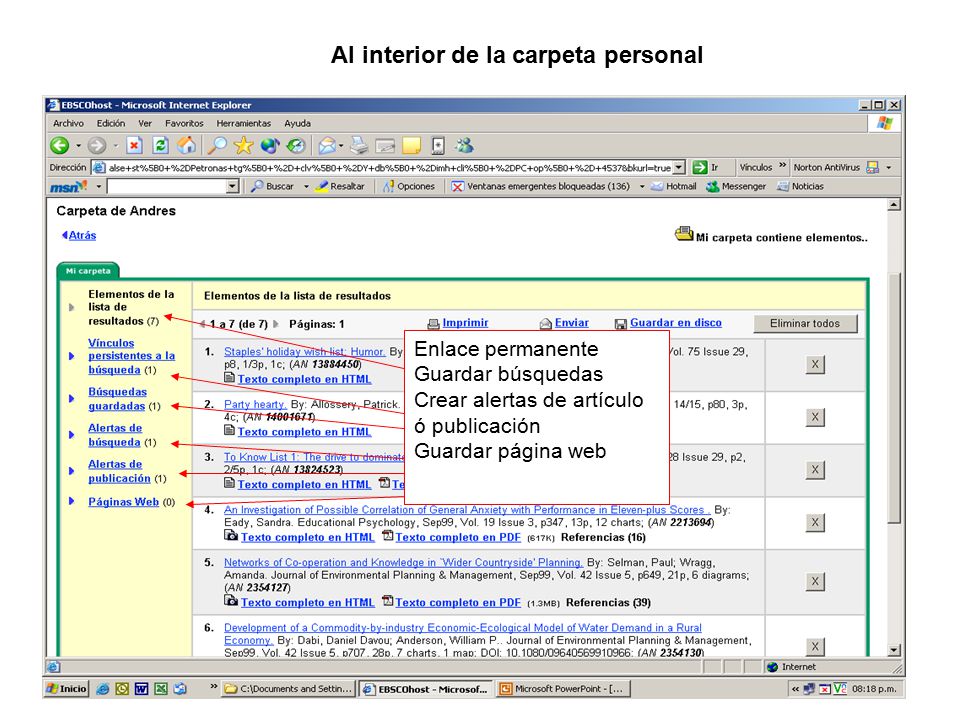
Task: Open the Edición menu
Action: click(x=111, y=123)
